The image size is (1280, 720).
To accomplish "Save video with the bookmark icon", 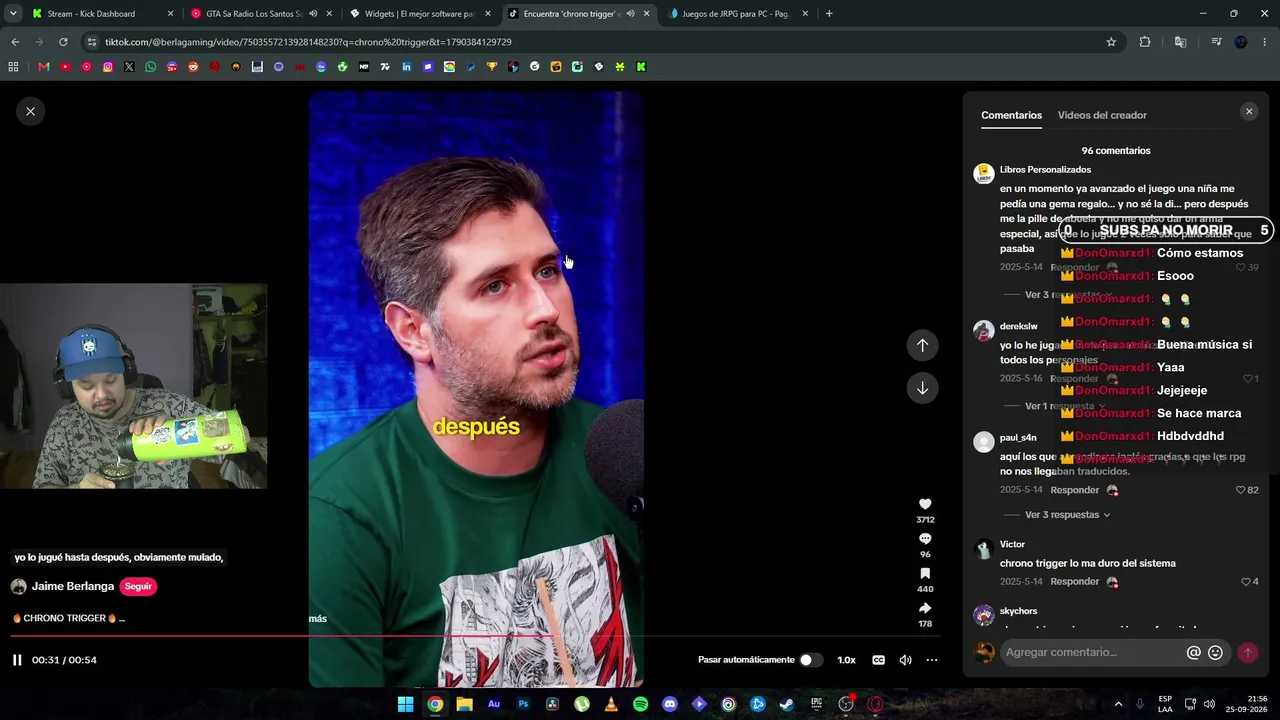I will click(x=925, y=573).
